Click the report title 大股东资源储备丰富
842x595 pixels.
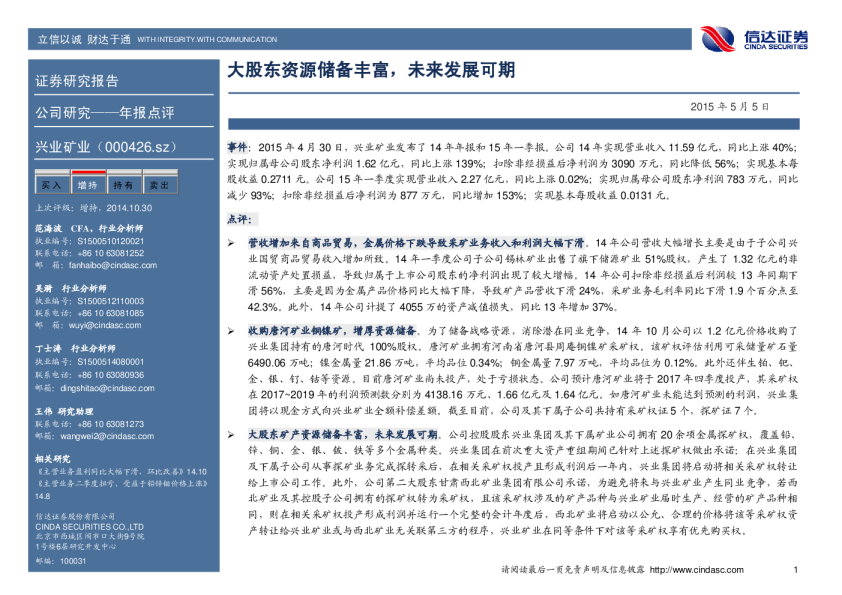372,72
